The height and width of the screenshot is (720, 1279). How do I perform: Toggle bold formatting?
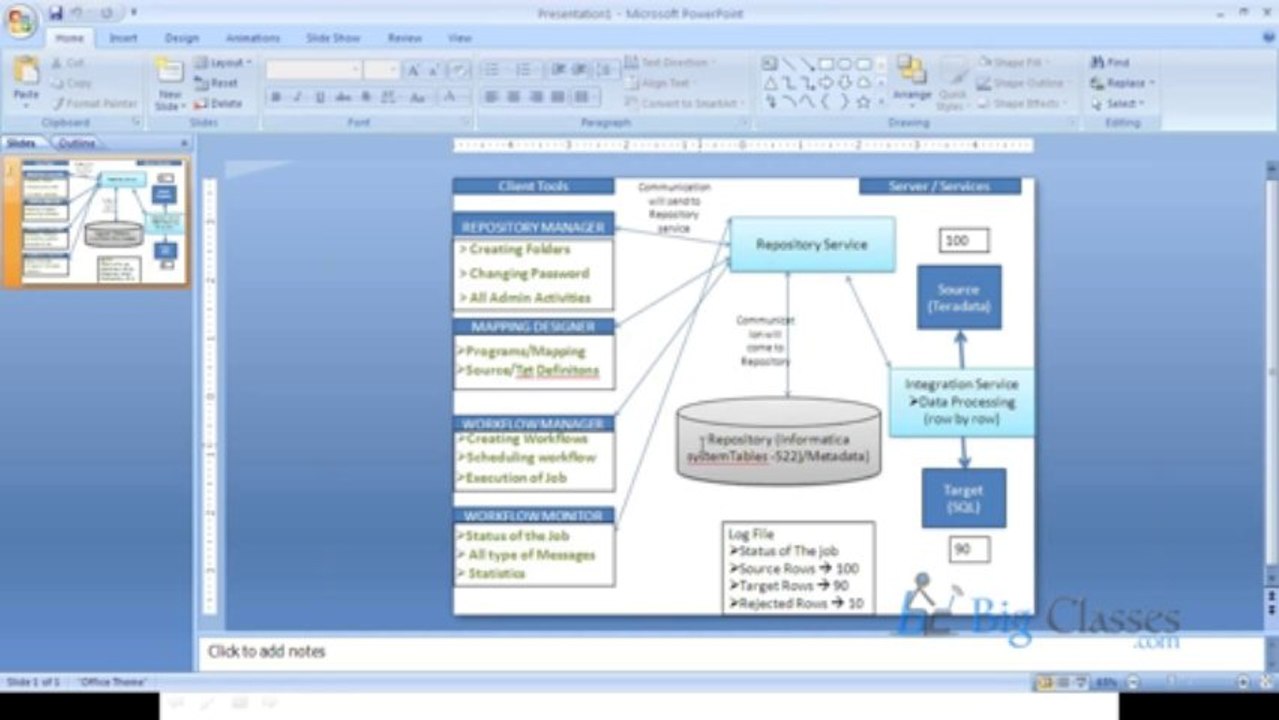pos(275,97)
